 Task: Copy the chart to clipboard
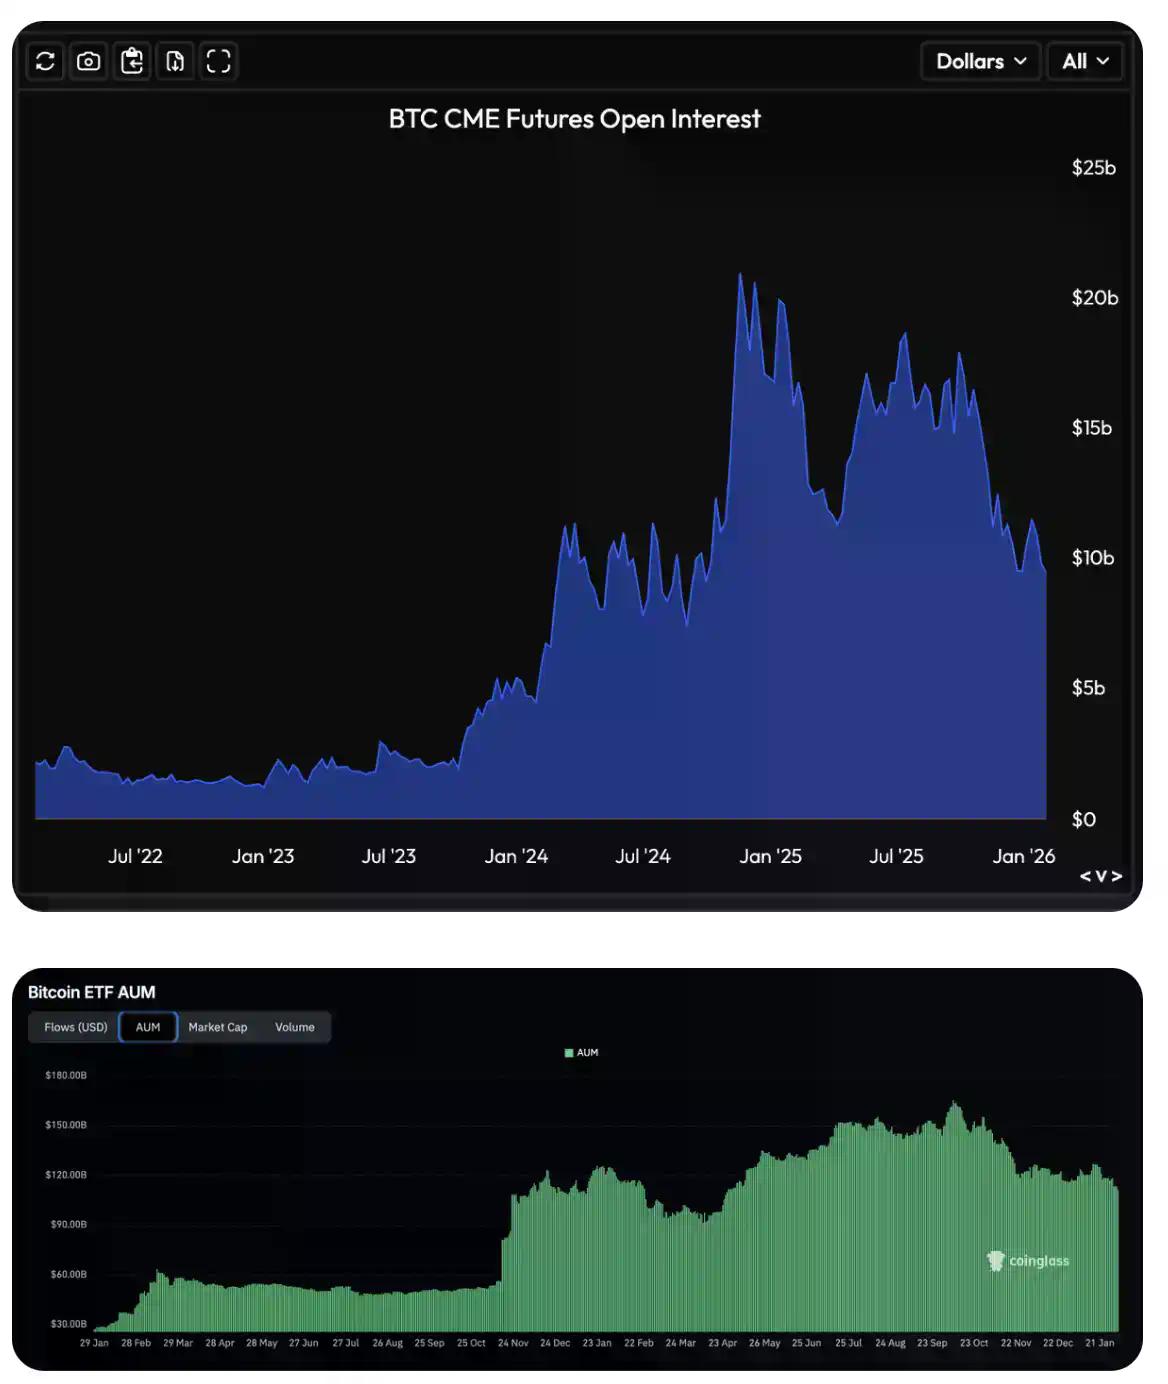[x=132, y=61]
